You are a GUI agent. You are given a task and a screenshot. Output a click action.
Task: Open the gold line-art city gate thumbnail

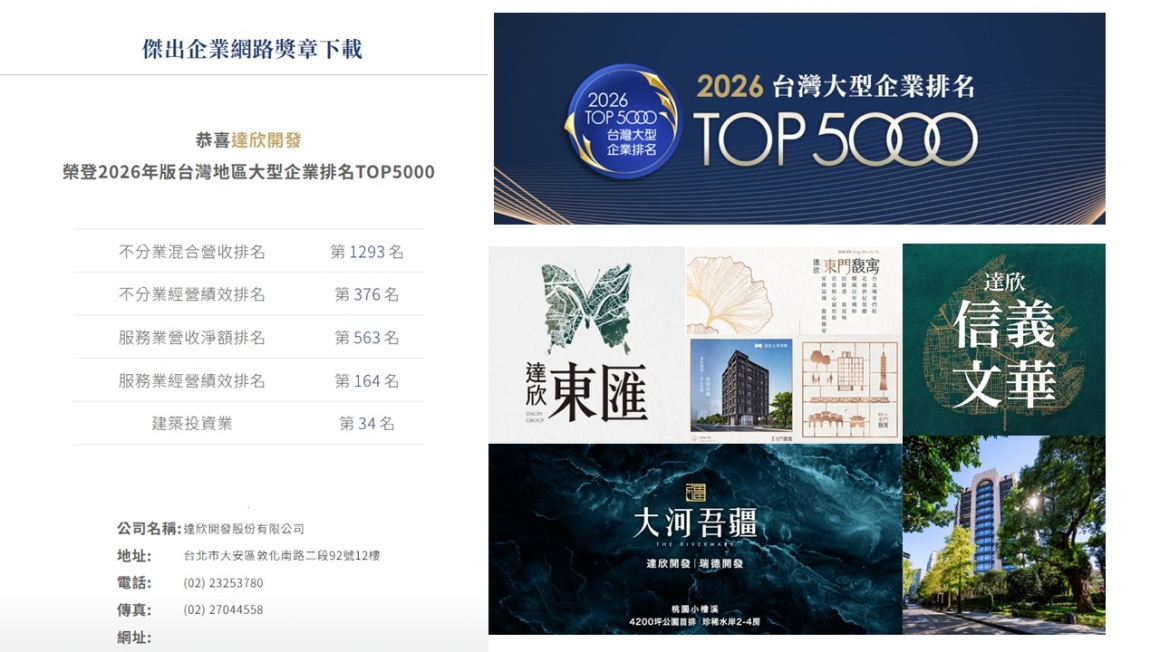tap(851, 388)
